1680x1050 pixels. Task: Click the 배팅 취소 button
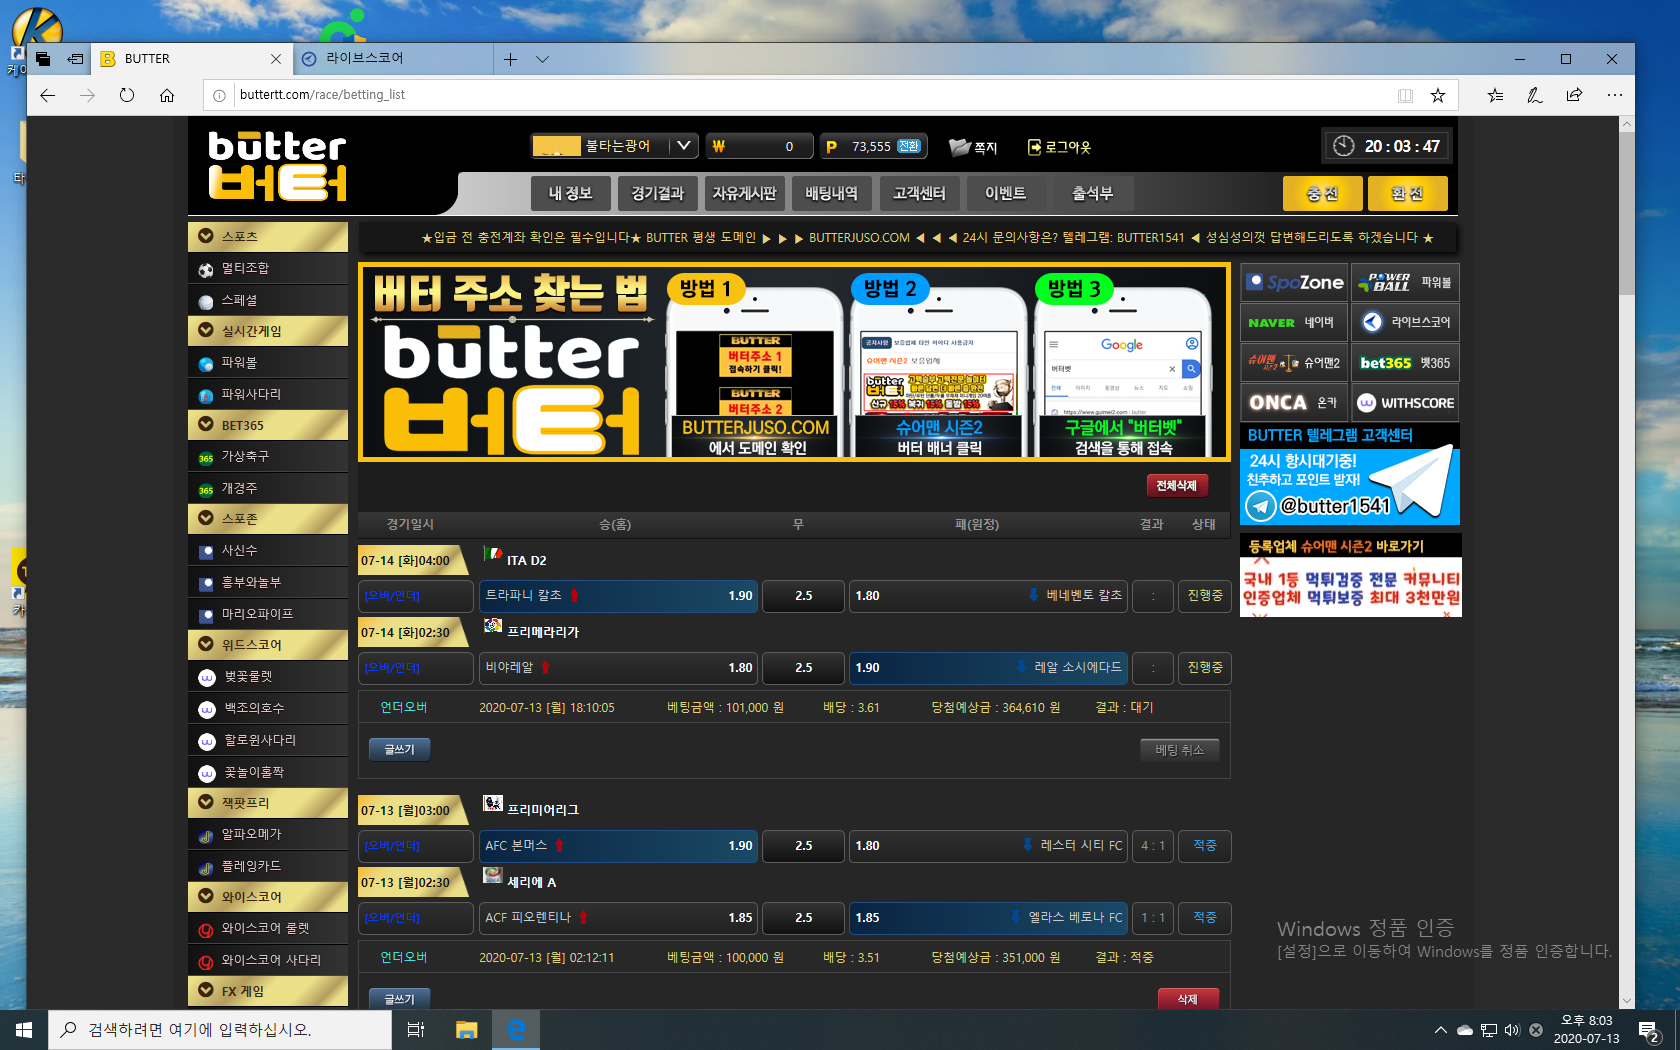(x=1179, y=750)
